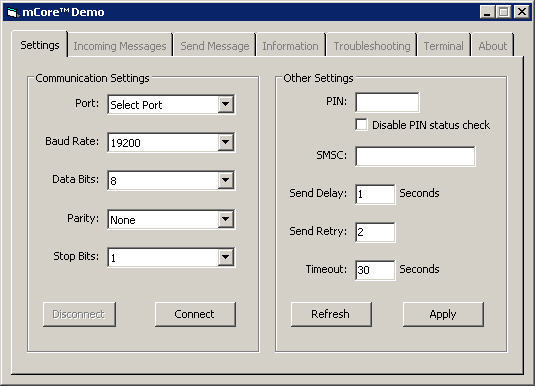Image resolution: width=535 pixels, height=386 pixels.
Task: Click the Refresh button
Action: [x=331, y=314]
